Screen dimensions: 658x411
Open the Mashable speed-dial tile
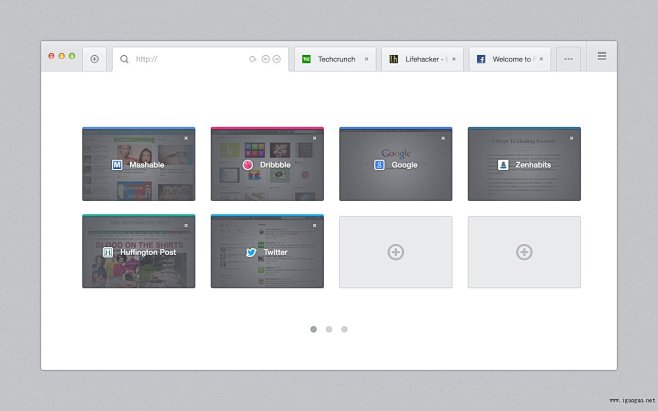[x=138, y=164]
